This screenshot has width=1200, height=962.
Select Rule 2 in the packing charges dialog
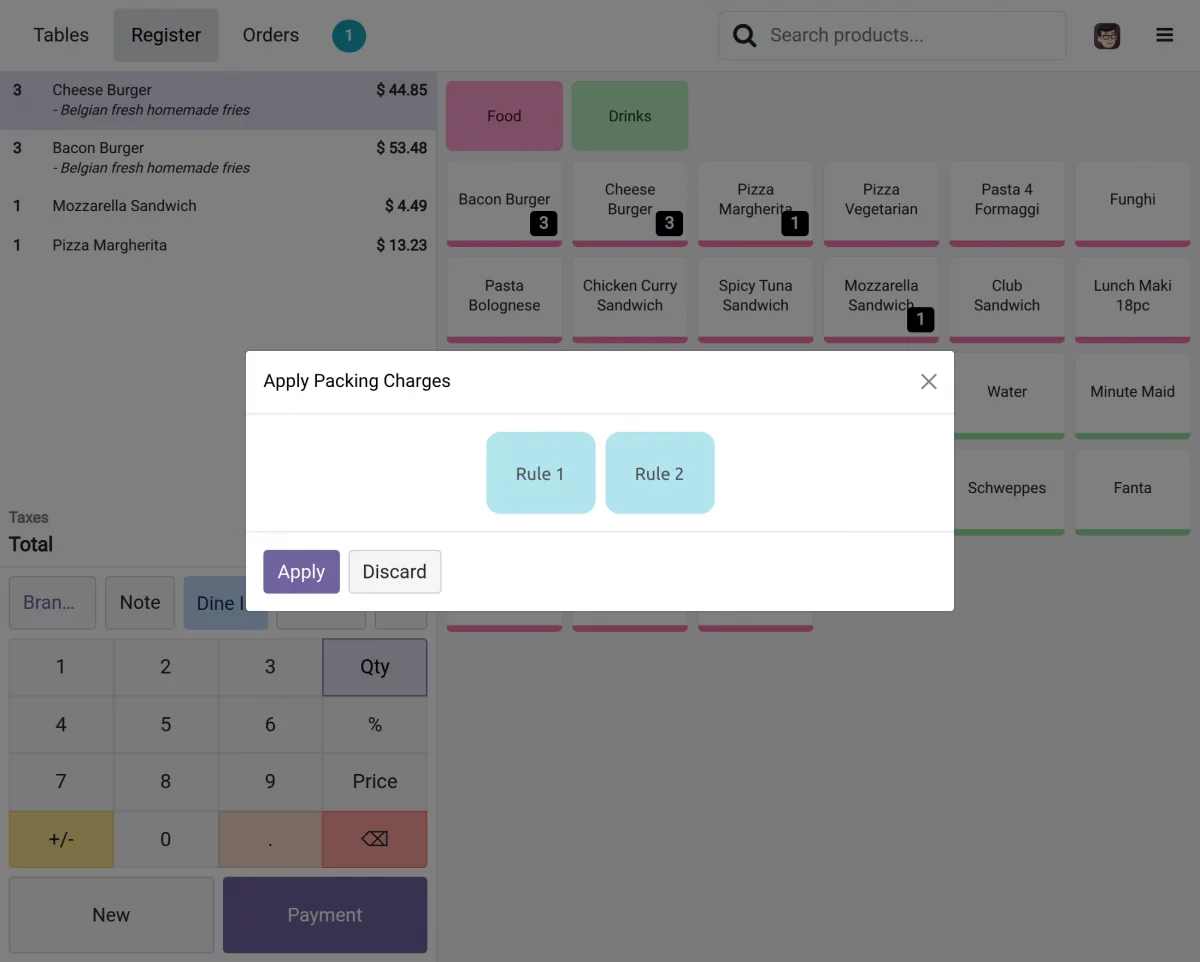click(x=660, y=473)
